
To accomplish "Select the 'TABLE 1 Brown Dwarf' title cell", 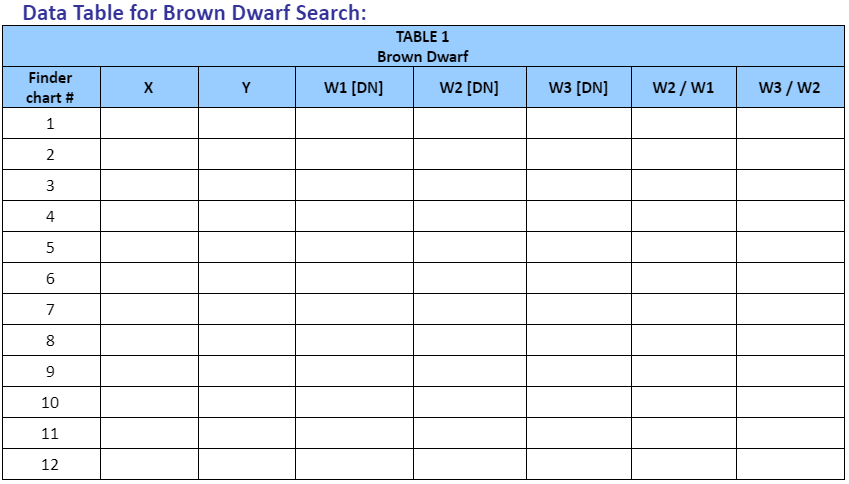I will pyautogui.click(x=423, y=47).
